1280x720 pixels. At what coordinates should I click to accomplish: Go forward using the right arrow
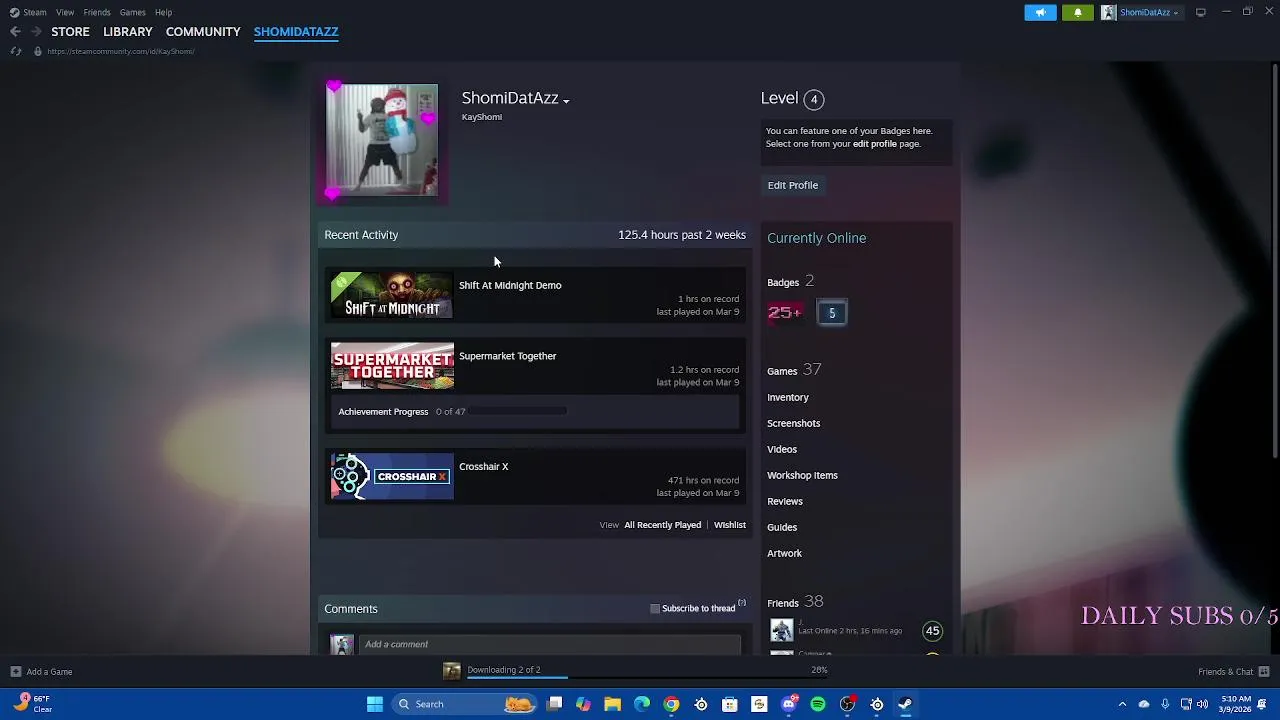tap(36, 32)
